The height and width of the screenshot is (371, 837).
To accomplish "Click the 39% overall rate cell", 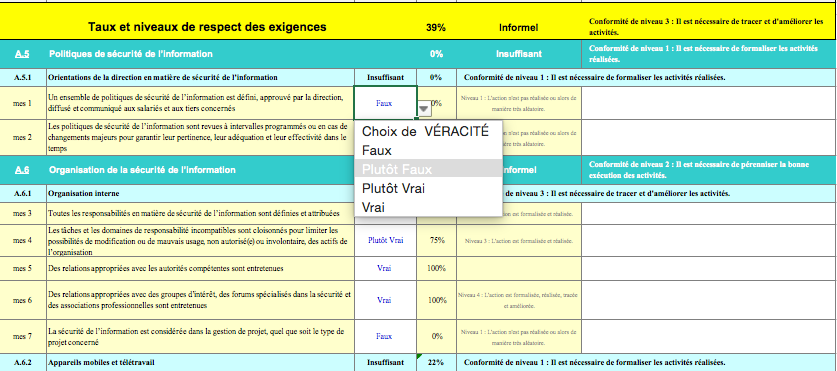I will coord(436,27).
